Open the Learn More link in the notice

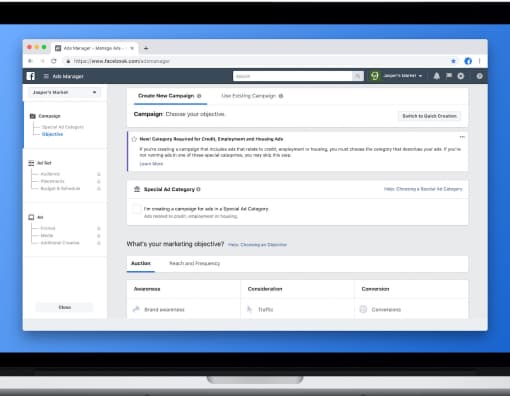151,164
